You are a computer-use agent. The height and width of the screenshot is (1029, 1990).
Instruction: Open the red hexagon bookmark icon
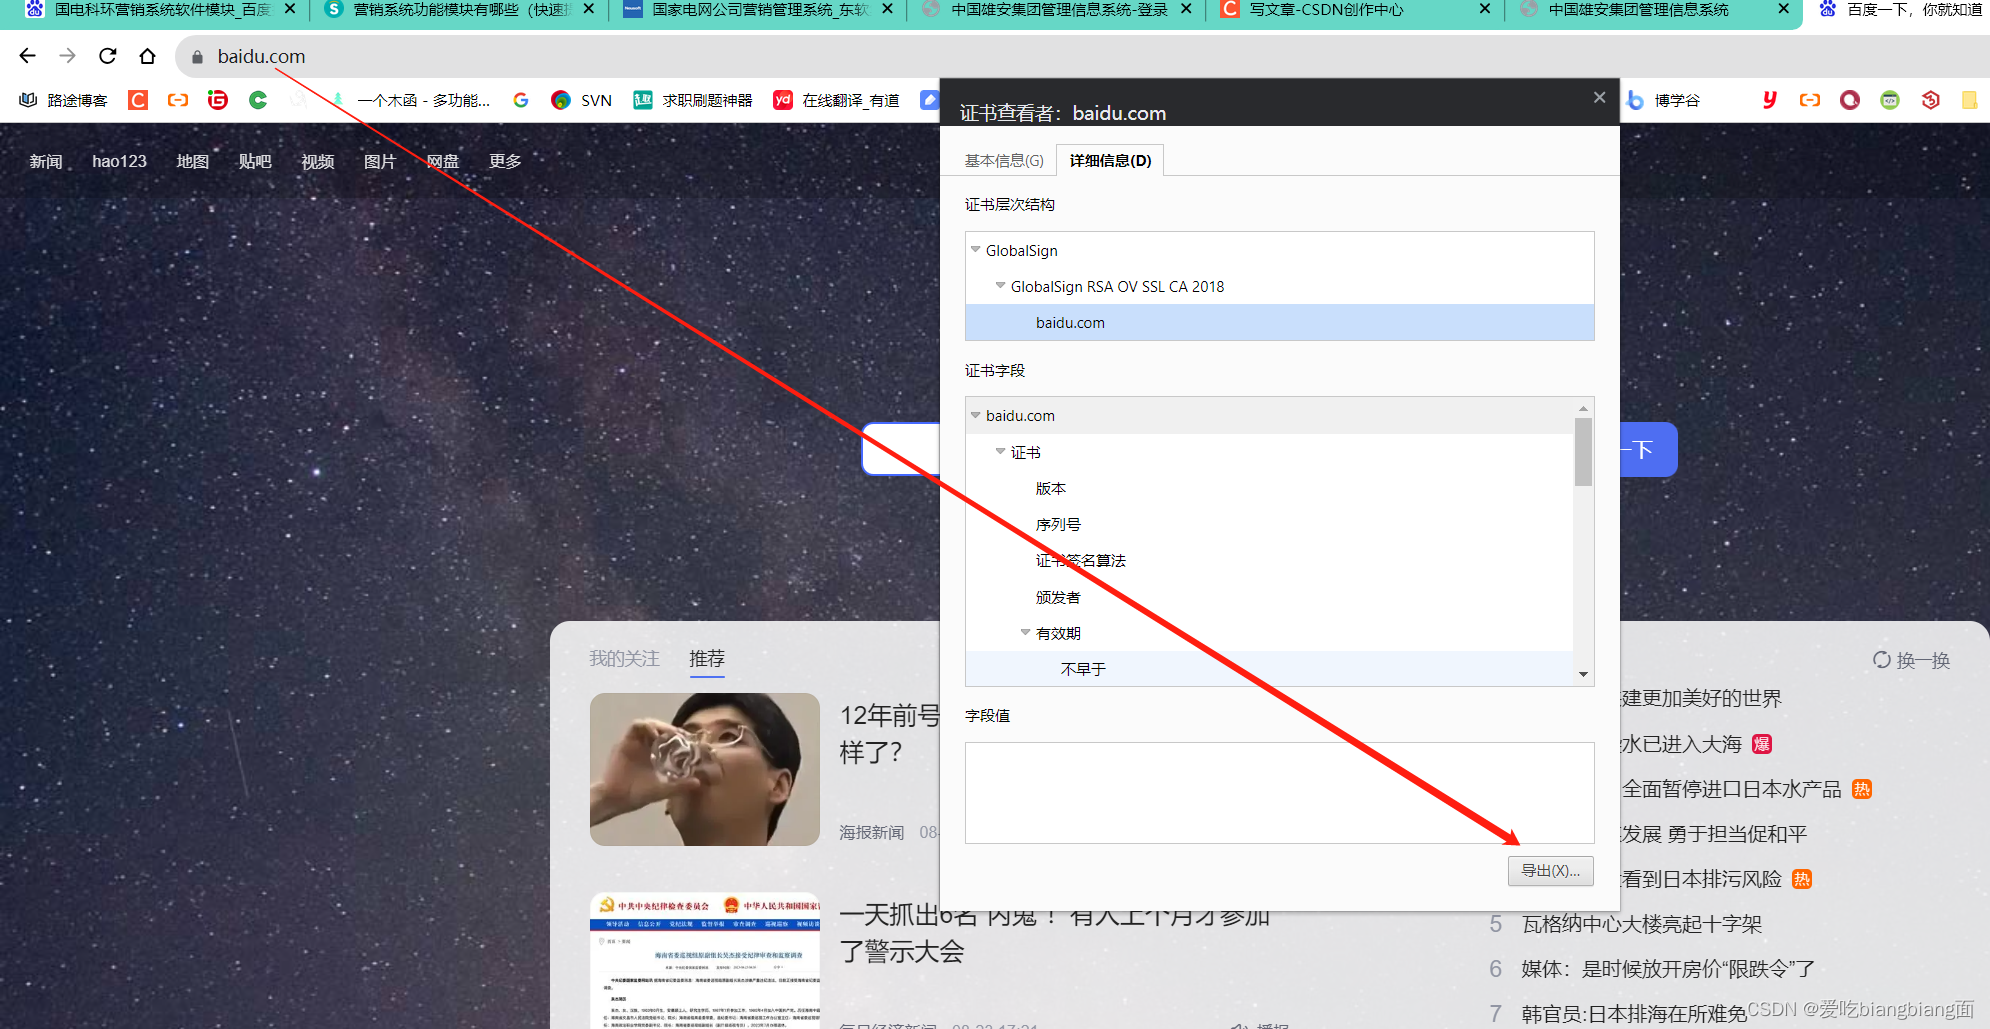coord(1930,100)
